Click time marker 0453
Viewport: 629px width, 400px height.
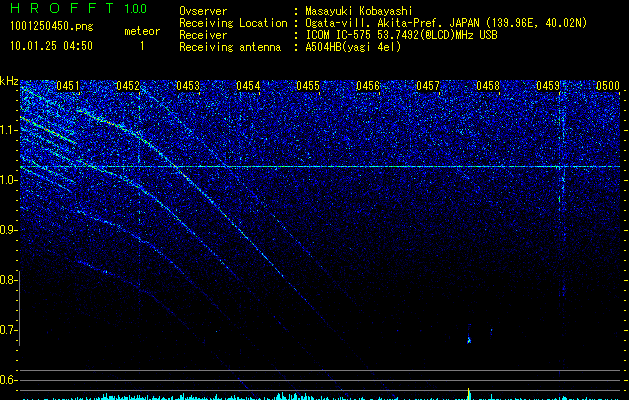(188, 86)
